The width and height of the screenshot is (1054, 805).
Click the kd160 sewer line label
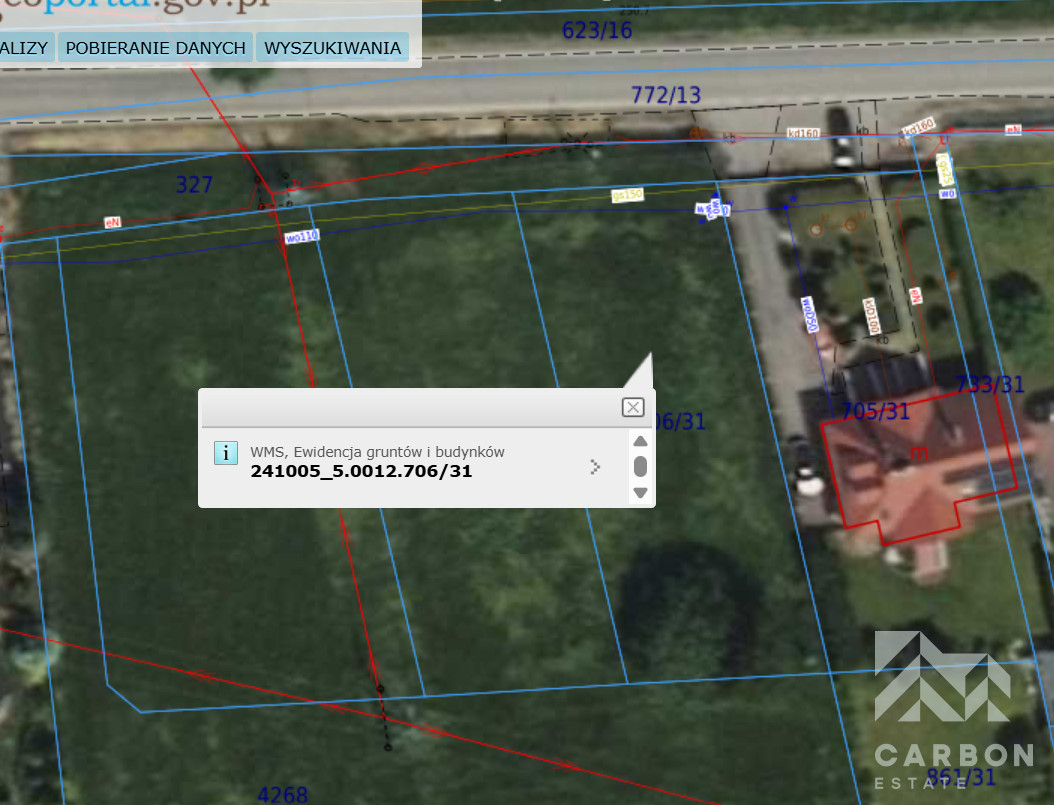802,133
